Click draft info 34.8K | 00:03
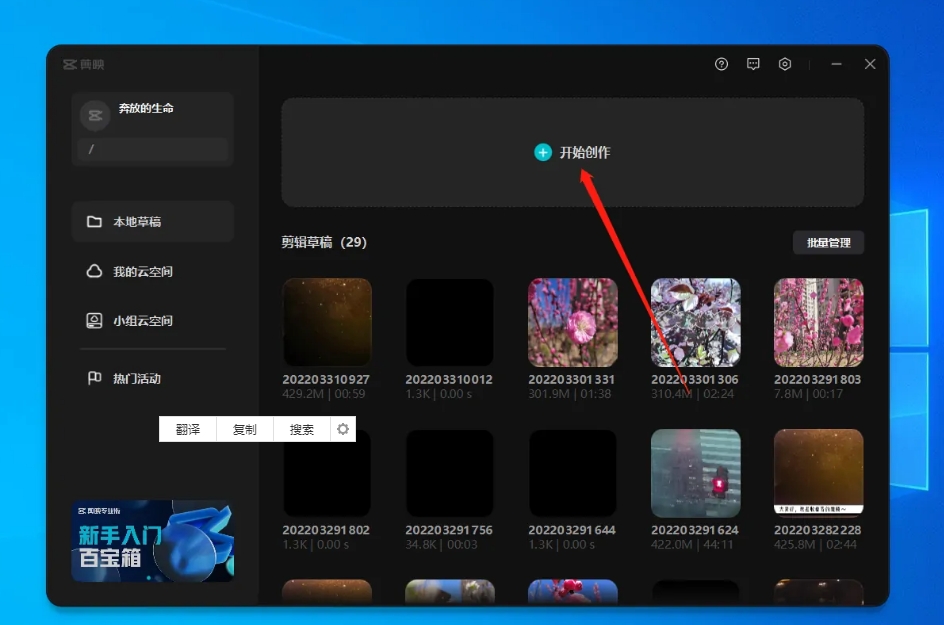Screen dimensions: 944x625 click(441, 544)
